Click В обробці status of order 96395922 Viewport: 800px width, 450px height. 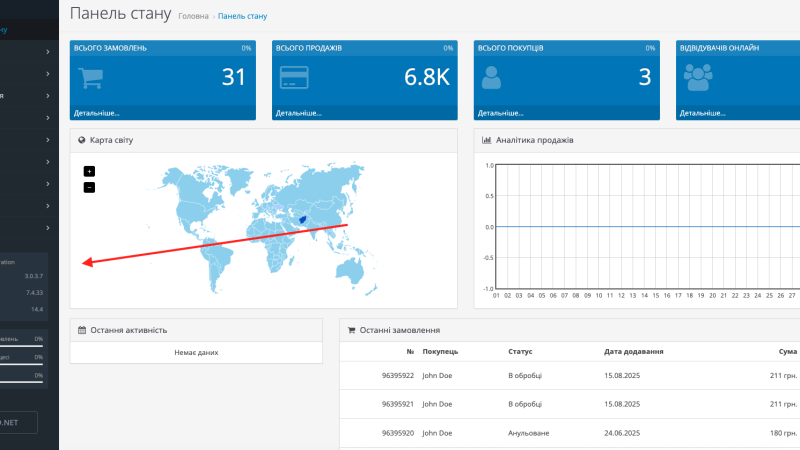coord(525,376)
